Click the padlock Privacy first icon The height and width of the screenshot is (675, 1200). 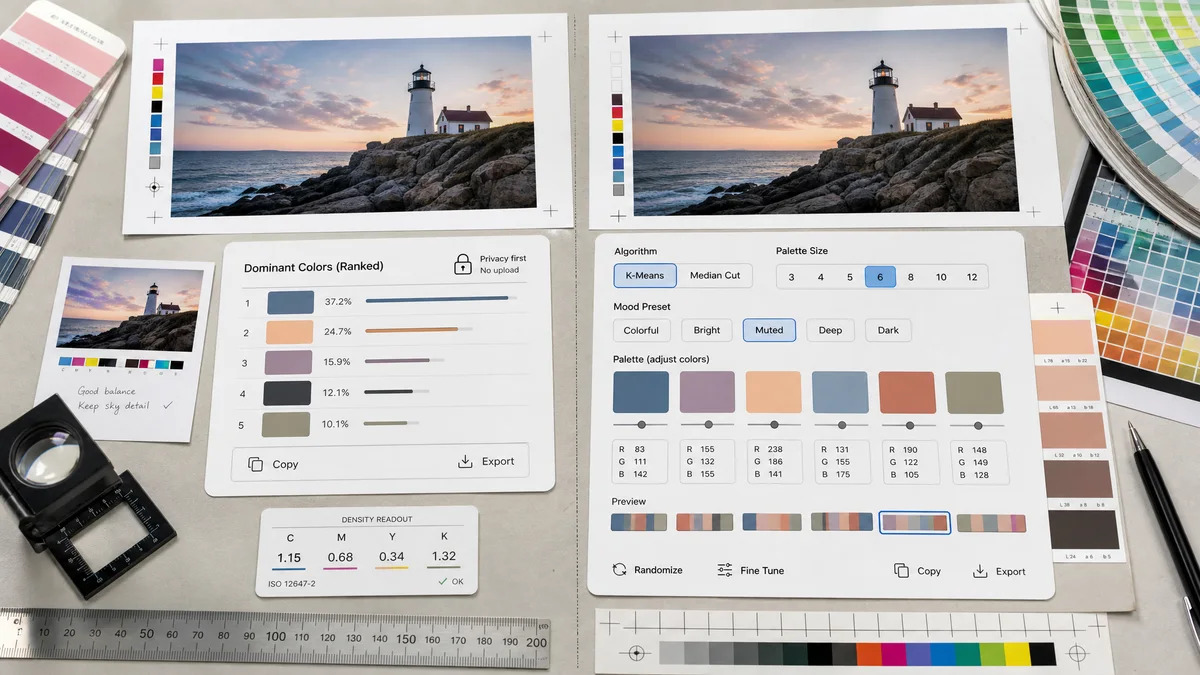pos(462,264)
